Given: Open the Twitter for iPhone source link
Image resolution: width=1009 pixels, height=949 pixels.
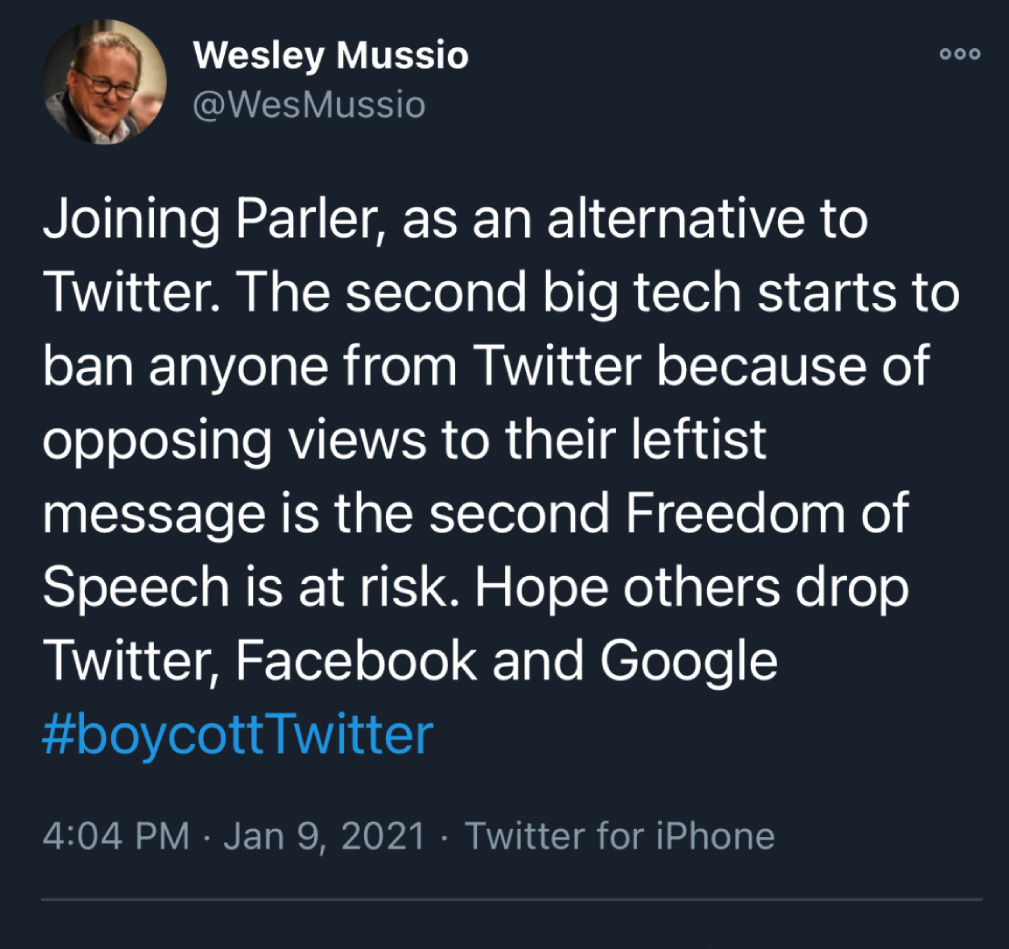Looking at the screenshot, I should click(620, 836).
